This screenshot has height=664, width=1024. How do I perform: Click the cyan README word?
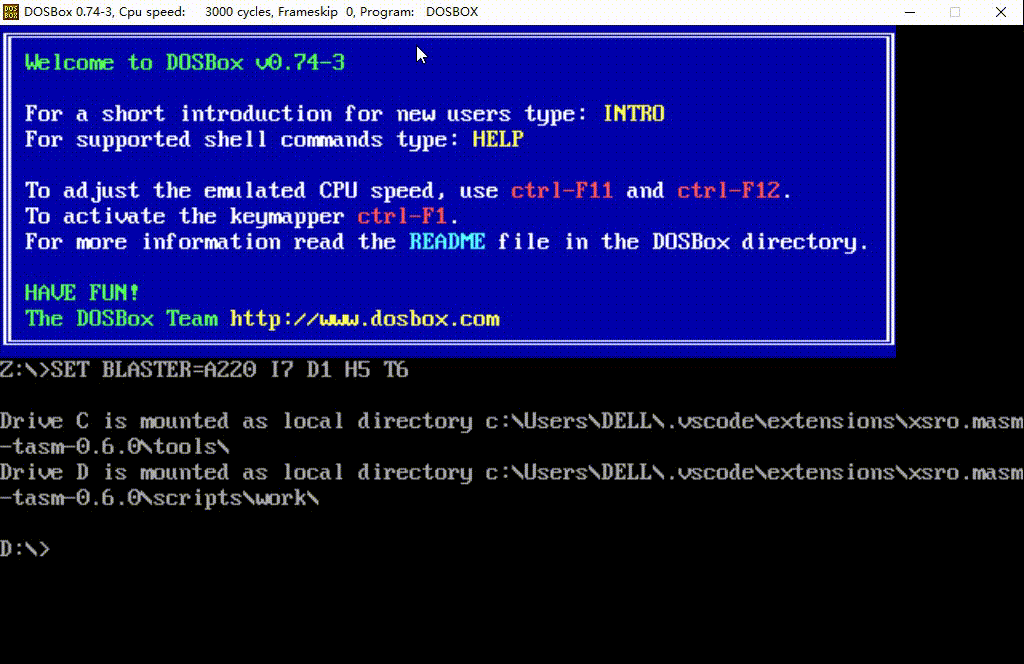[447, 242]
